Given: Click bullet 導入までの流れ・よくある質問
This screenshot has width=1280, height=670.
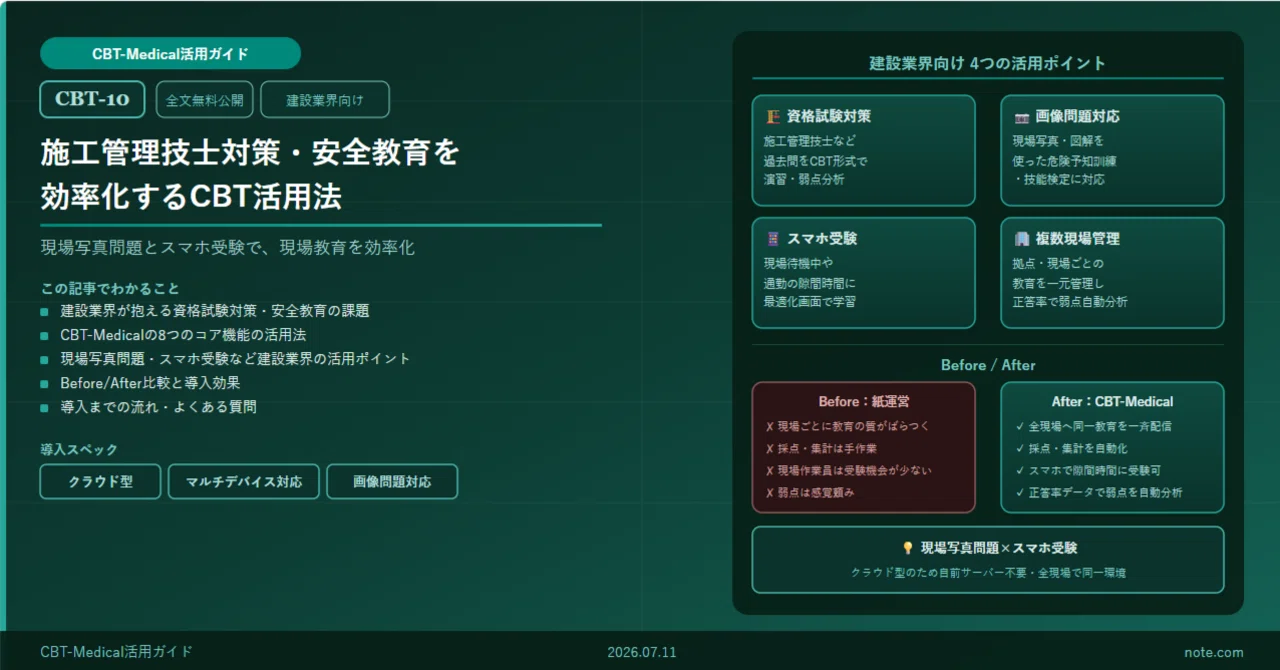Looking at the screenshot, I should pos(158,407).
